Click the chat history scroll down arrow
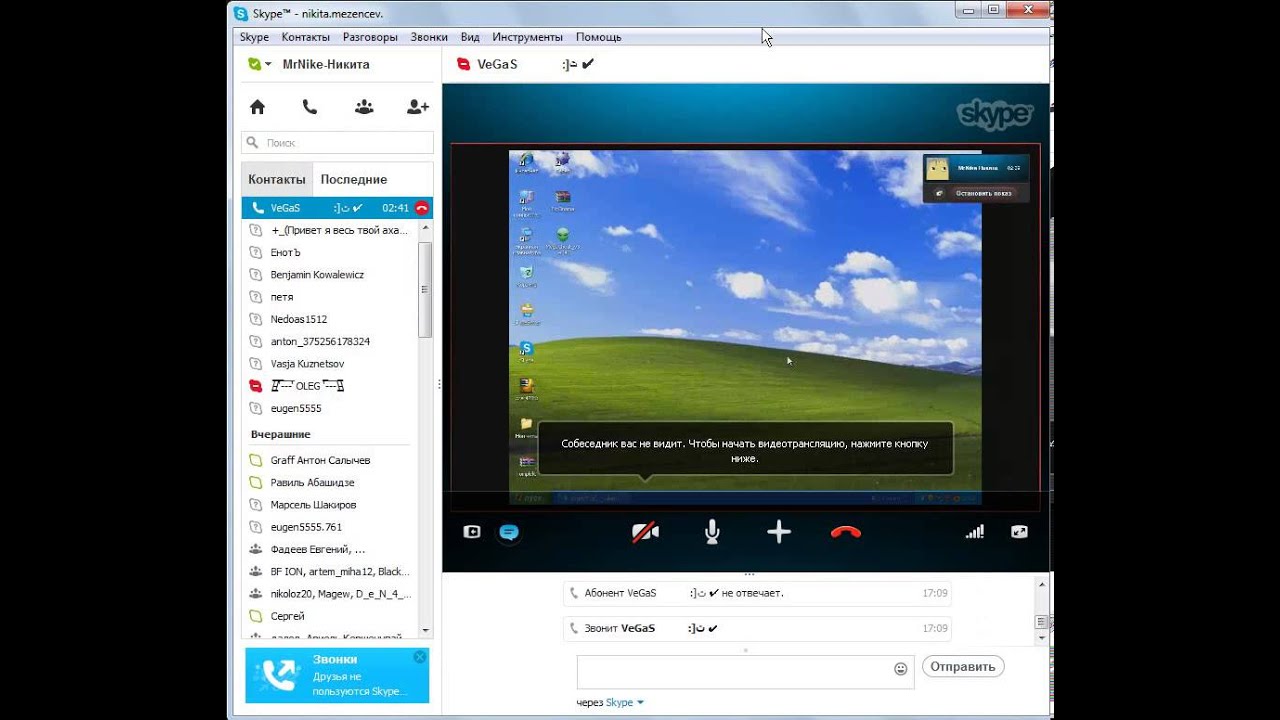This screenshot has width=1280, height=720. (x=1041, y=637)
